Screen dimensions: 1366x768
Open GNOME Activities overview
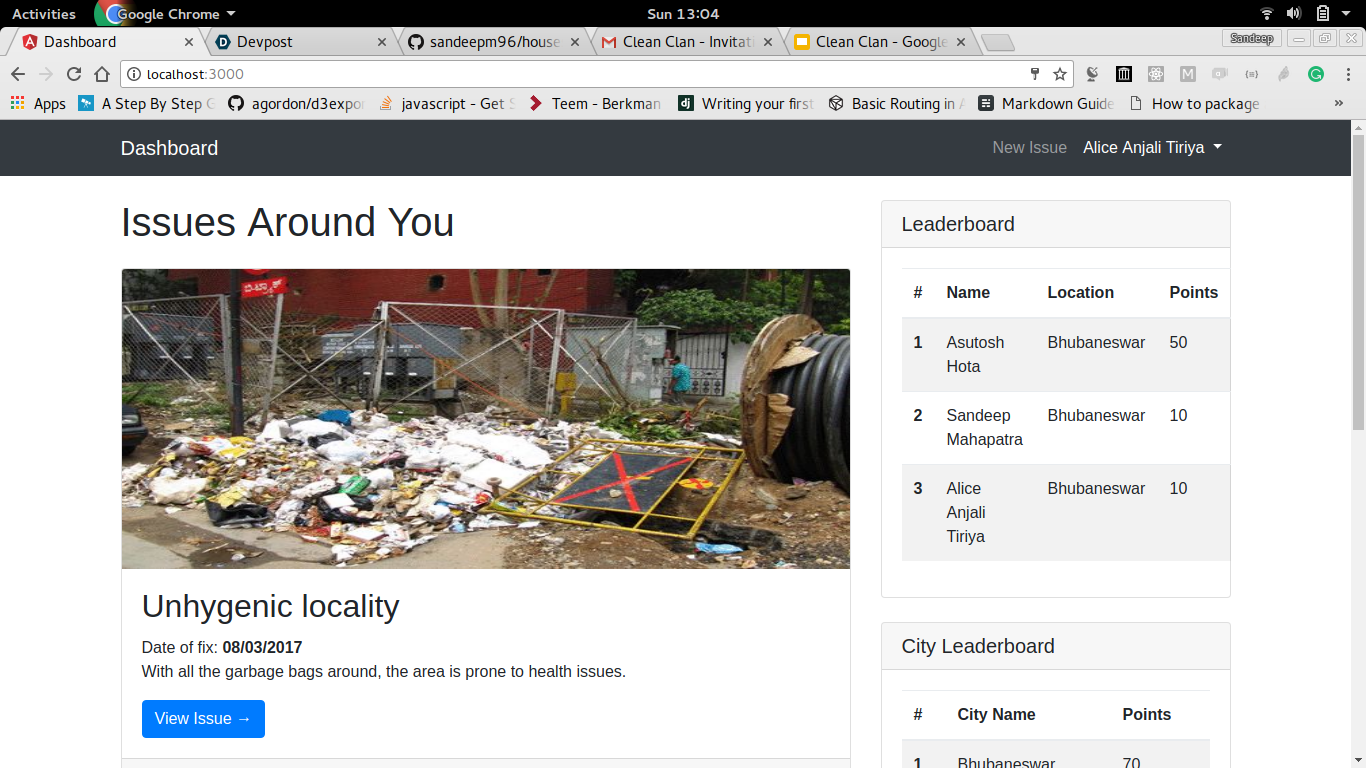(43, 13)
